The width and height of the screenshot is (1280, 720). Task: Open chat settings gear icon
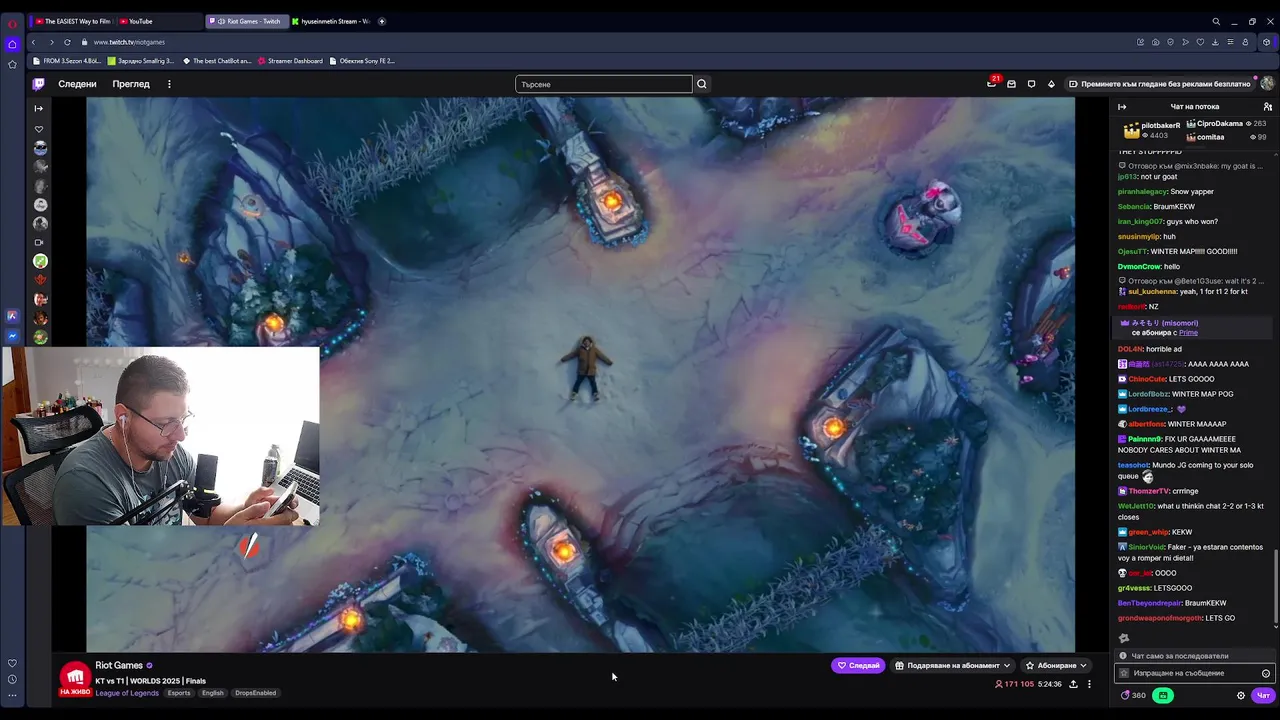1241,695
